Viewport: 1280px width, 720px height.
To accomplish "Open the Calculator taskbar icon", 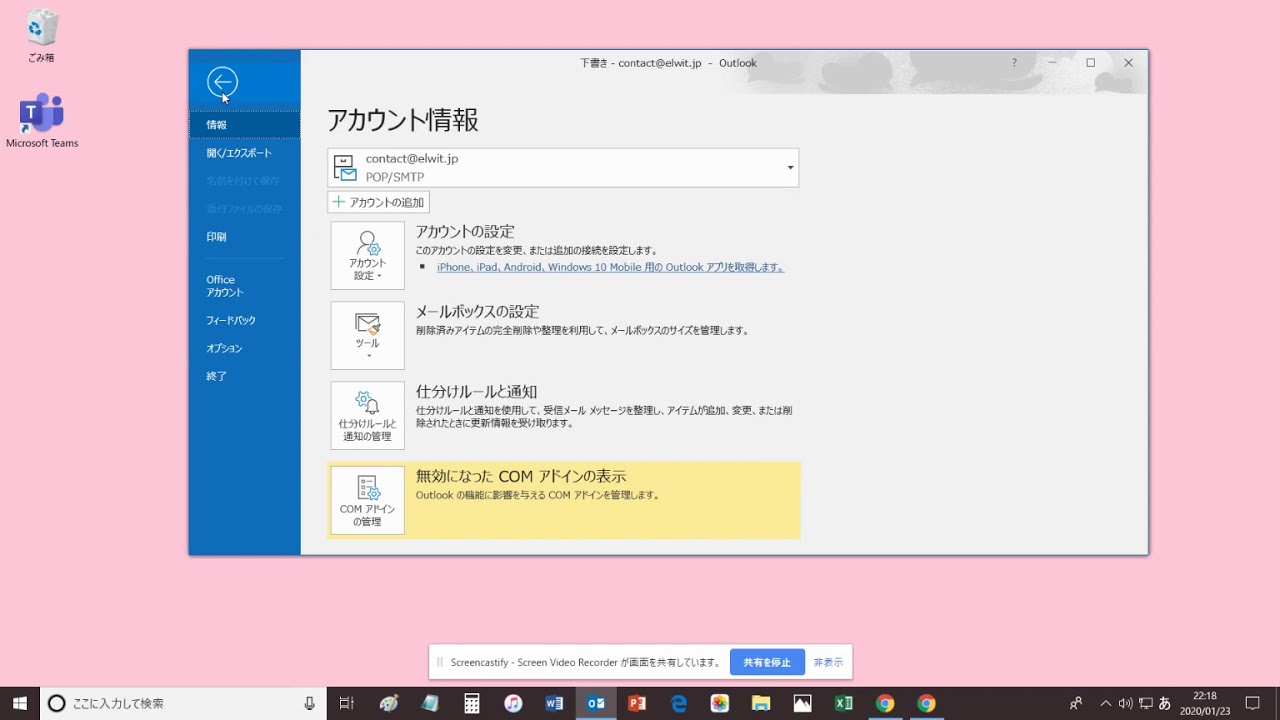I will [x=472, y=703].
